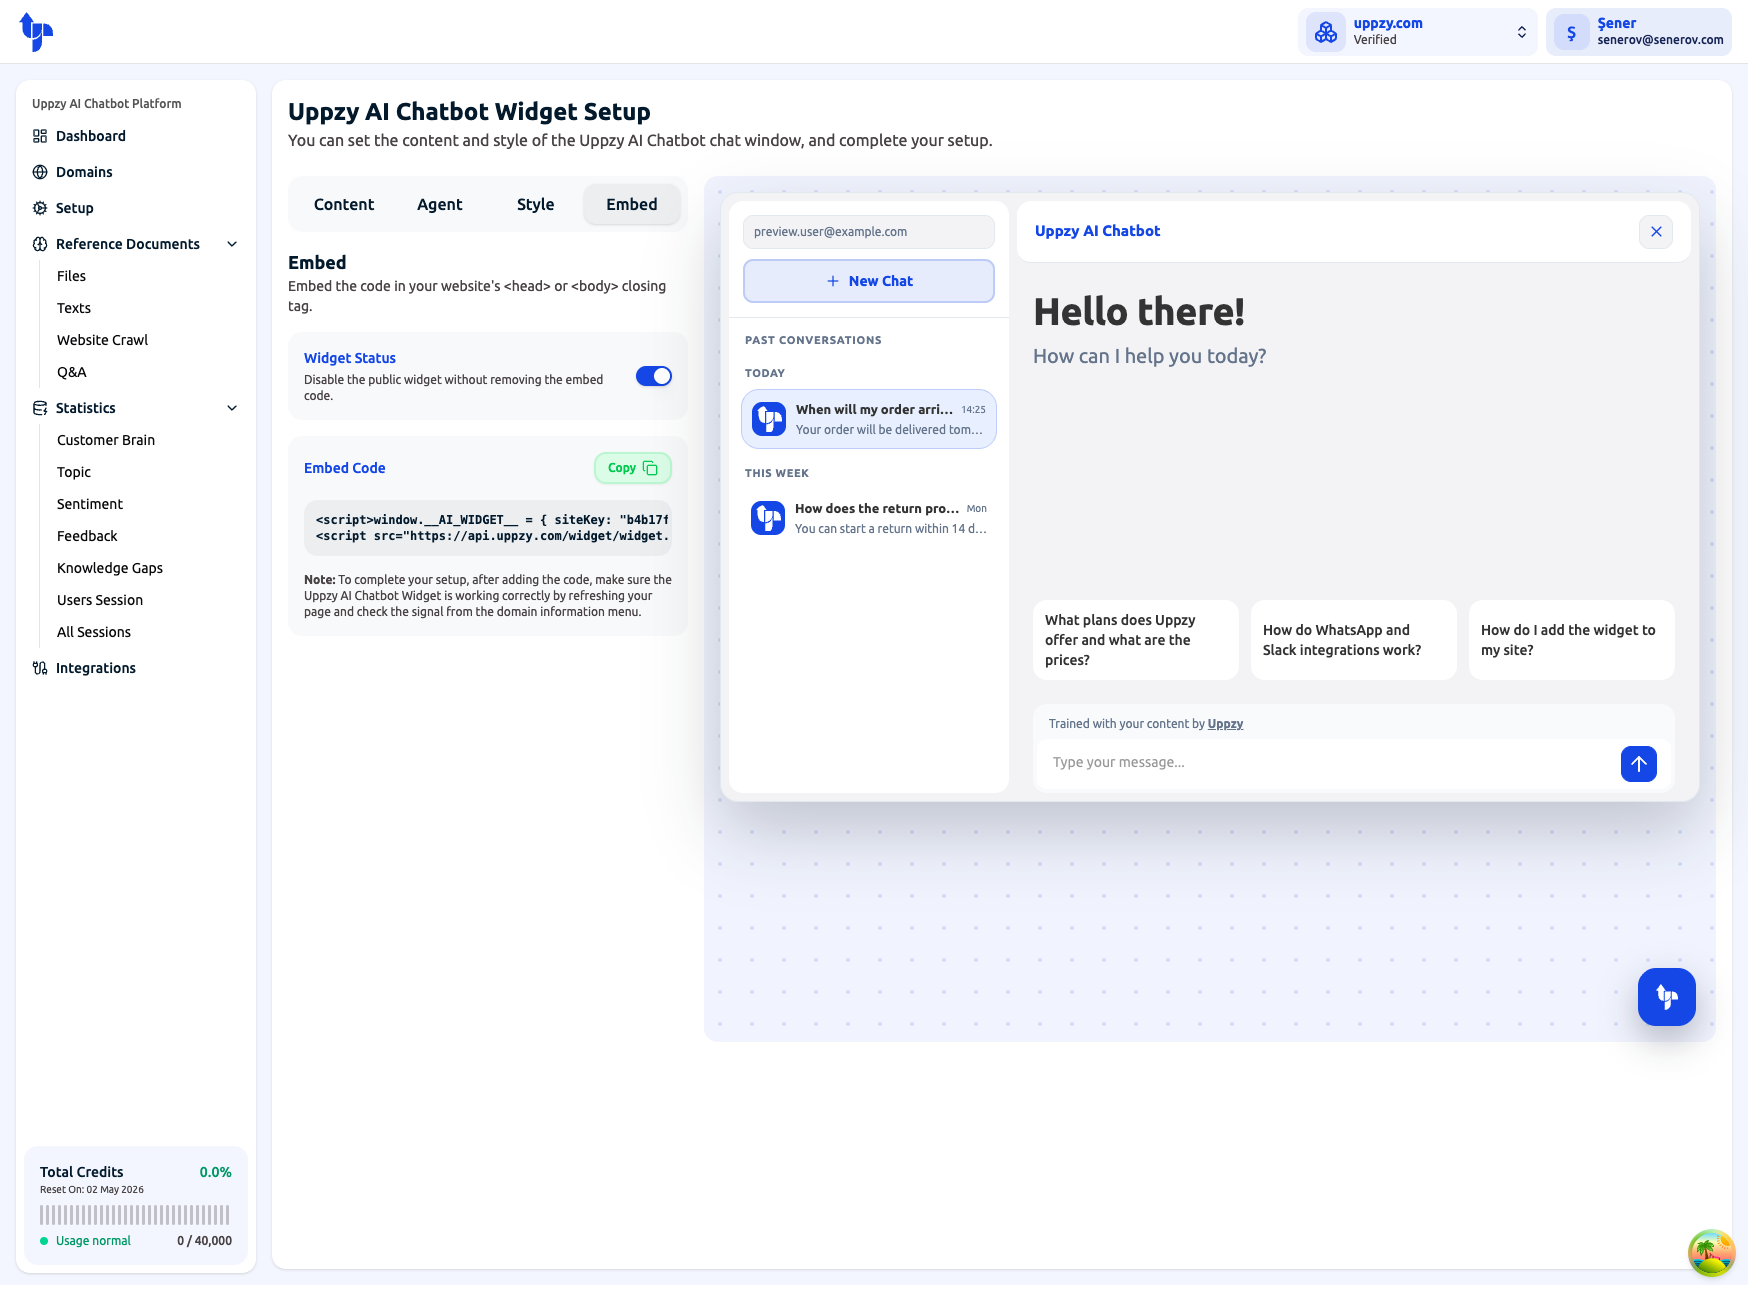
Task: Collapse the Reference Documents section
Action: point(232,244)
